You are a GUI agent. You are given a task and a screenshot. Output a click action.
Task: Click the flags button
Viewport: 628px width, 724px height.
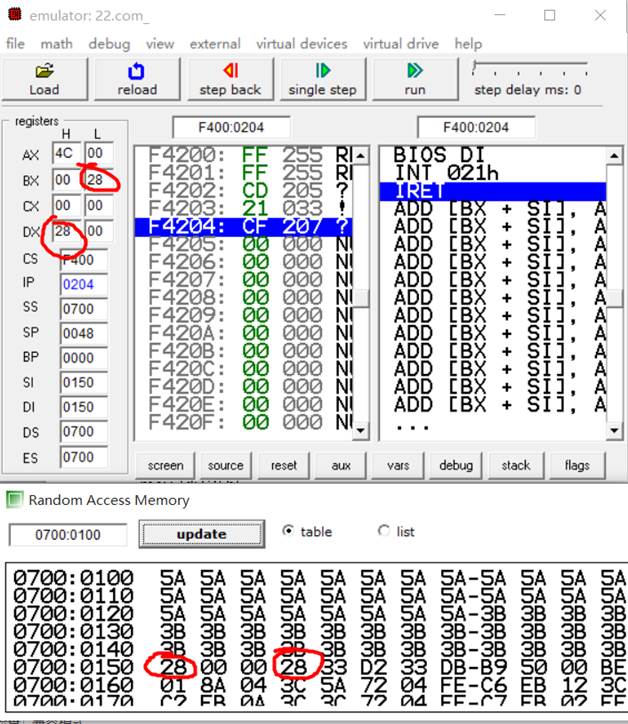coord(577,465)
